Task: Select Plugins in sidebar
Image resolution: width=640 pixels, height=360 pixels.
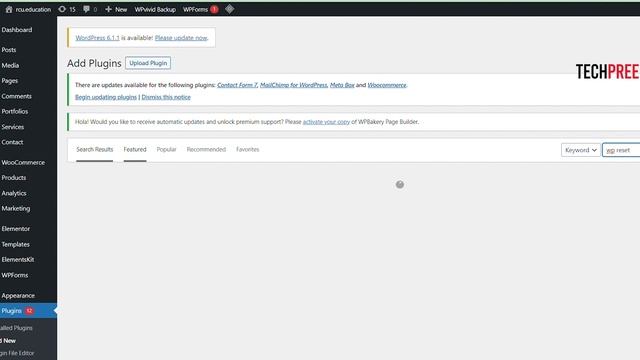Action: coord(11,311)
